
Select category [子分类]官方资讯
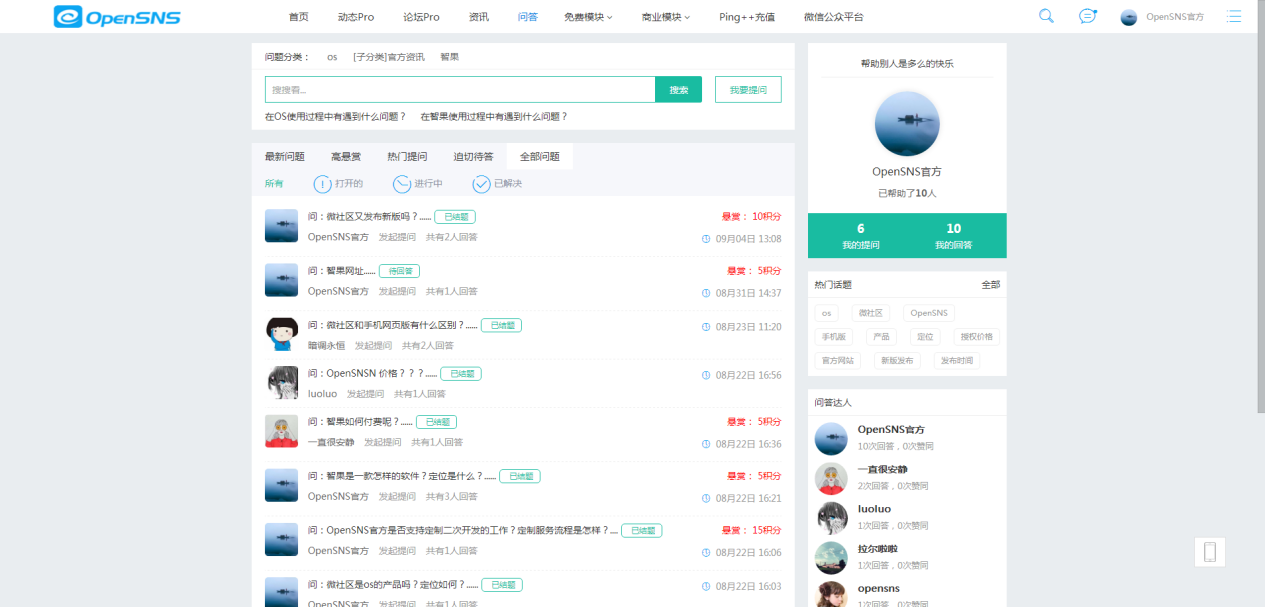[x=389, y=57]
